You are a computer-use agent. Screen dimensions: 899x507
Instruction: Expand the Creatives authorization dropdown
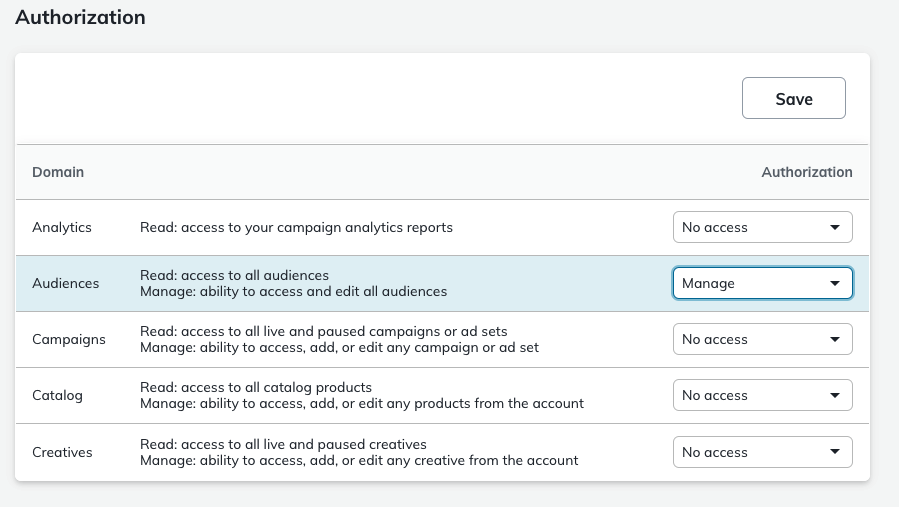(x=762, y=452)
